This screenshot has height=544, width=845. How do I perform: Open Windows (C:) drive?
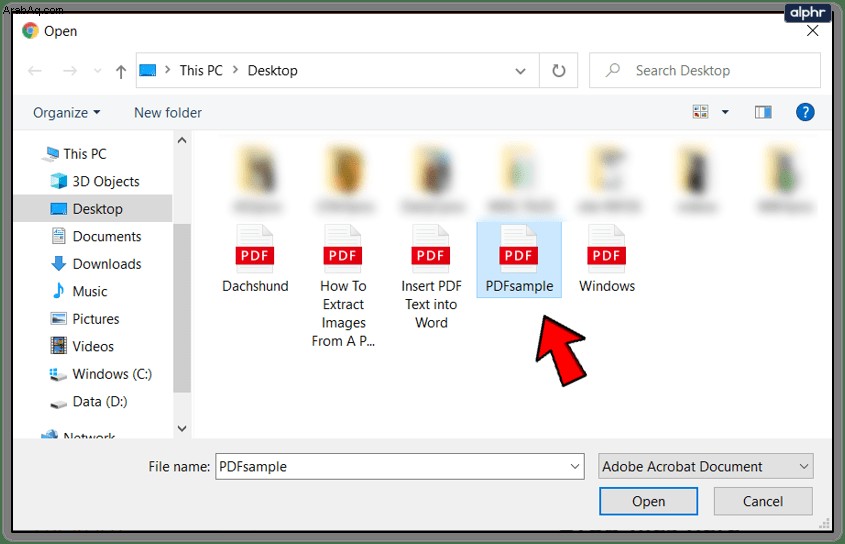point(101,374)
